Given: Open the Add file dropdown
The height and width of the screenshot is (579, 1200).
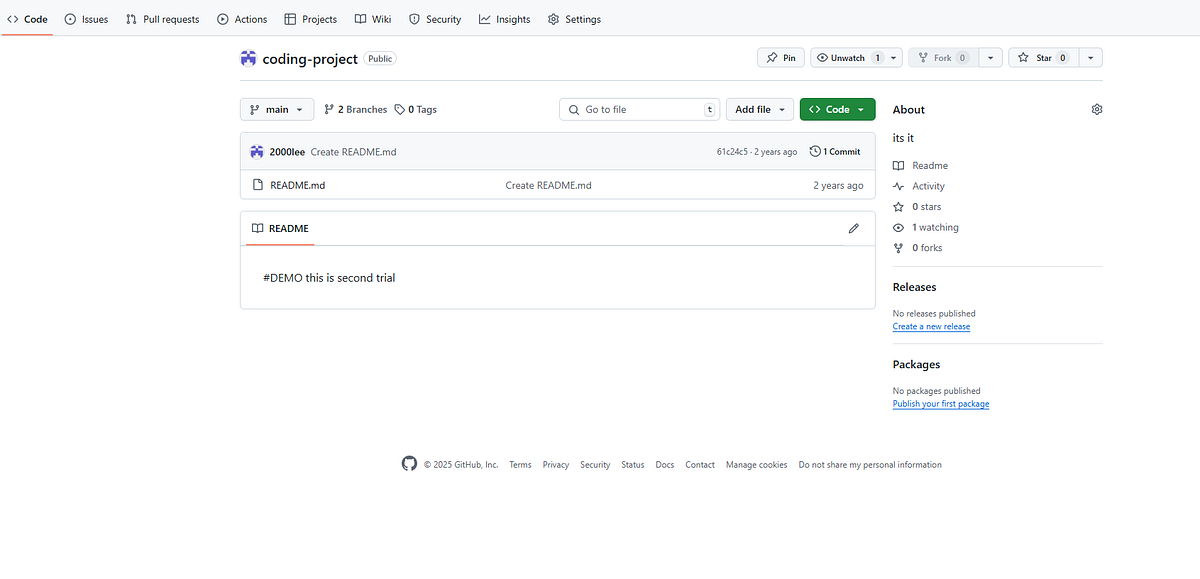Looking at the screenshot, I should [x=759, y=109].
